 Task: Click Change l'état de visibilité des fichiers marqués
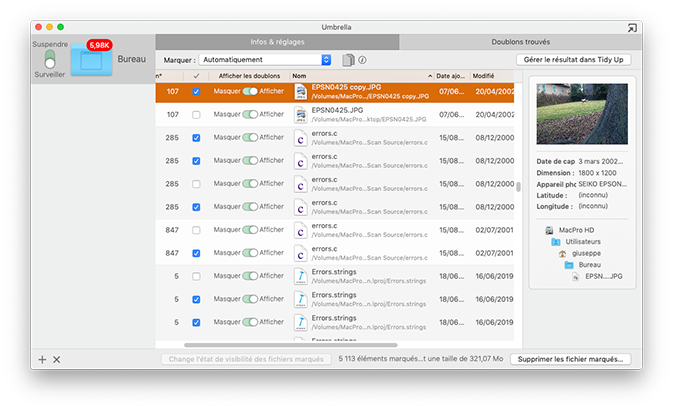pos(246,359)
